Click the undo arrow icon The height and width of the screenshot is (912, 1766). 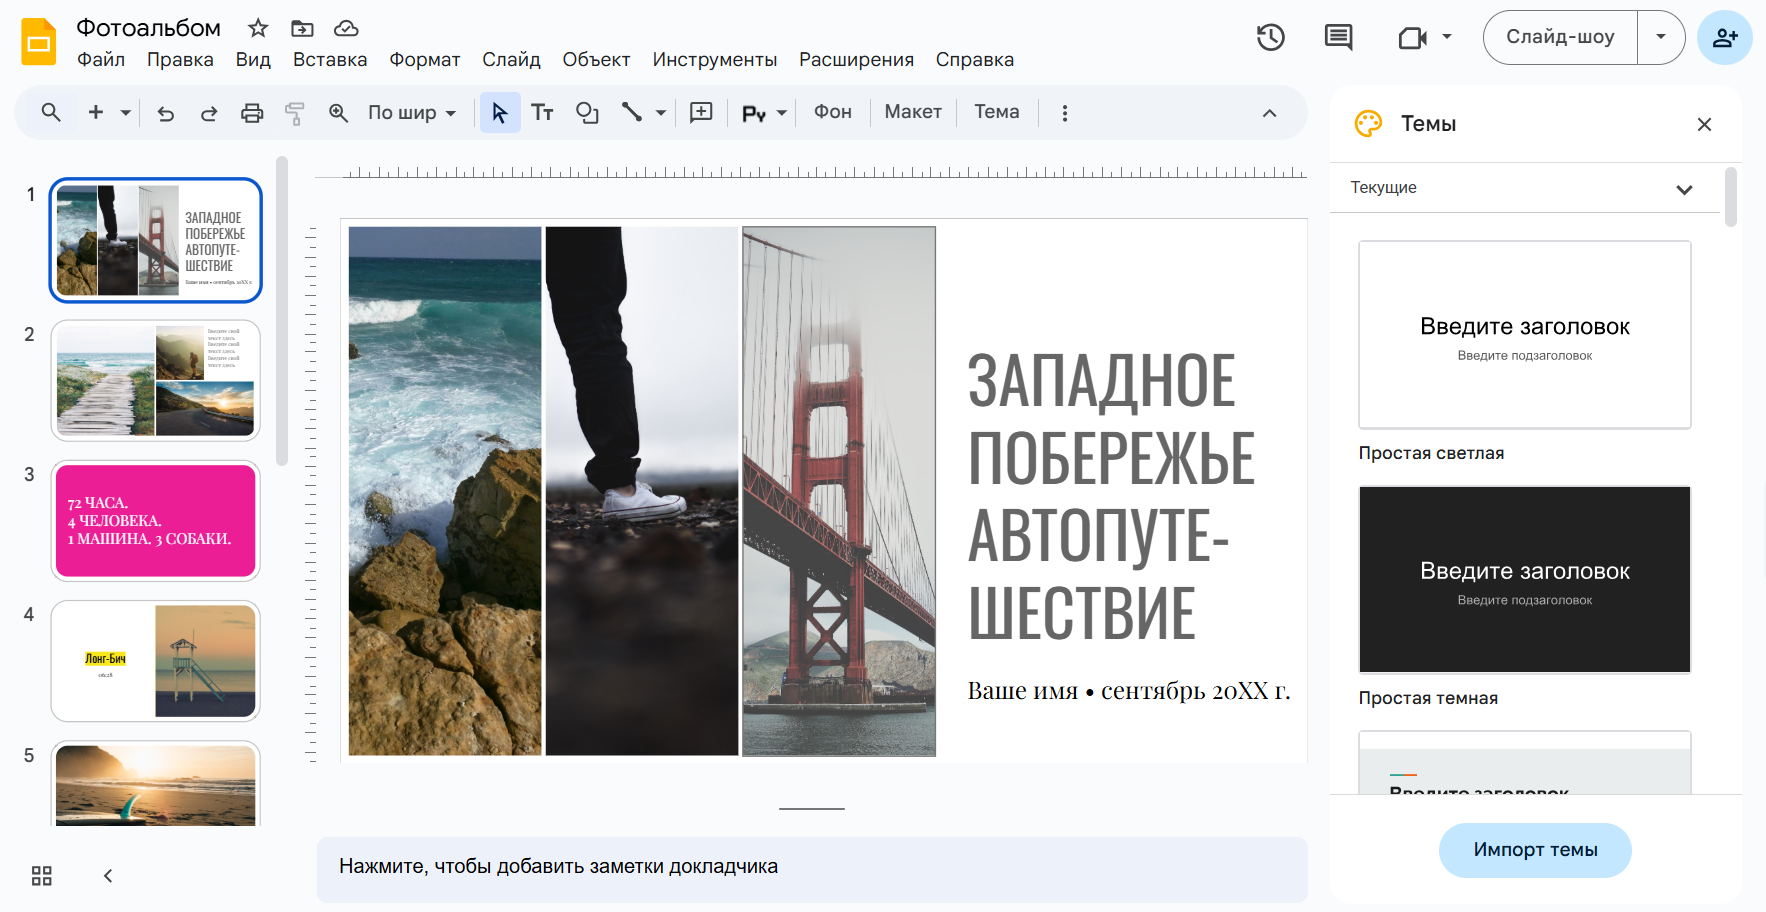[x=166, y=113]
